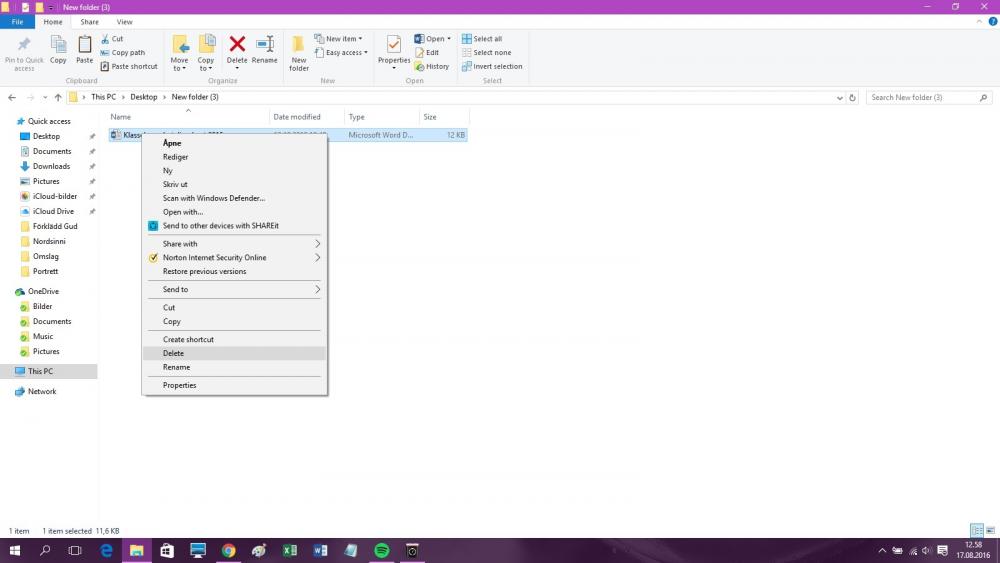Choose Restore previous versions

click(235, 272)
